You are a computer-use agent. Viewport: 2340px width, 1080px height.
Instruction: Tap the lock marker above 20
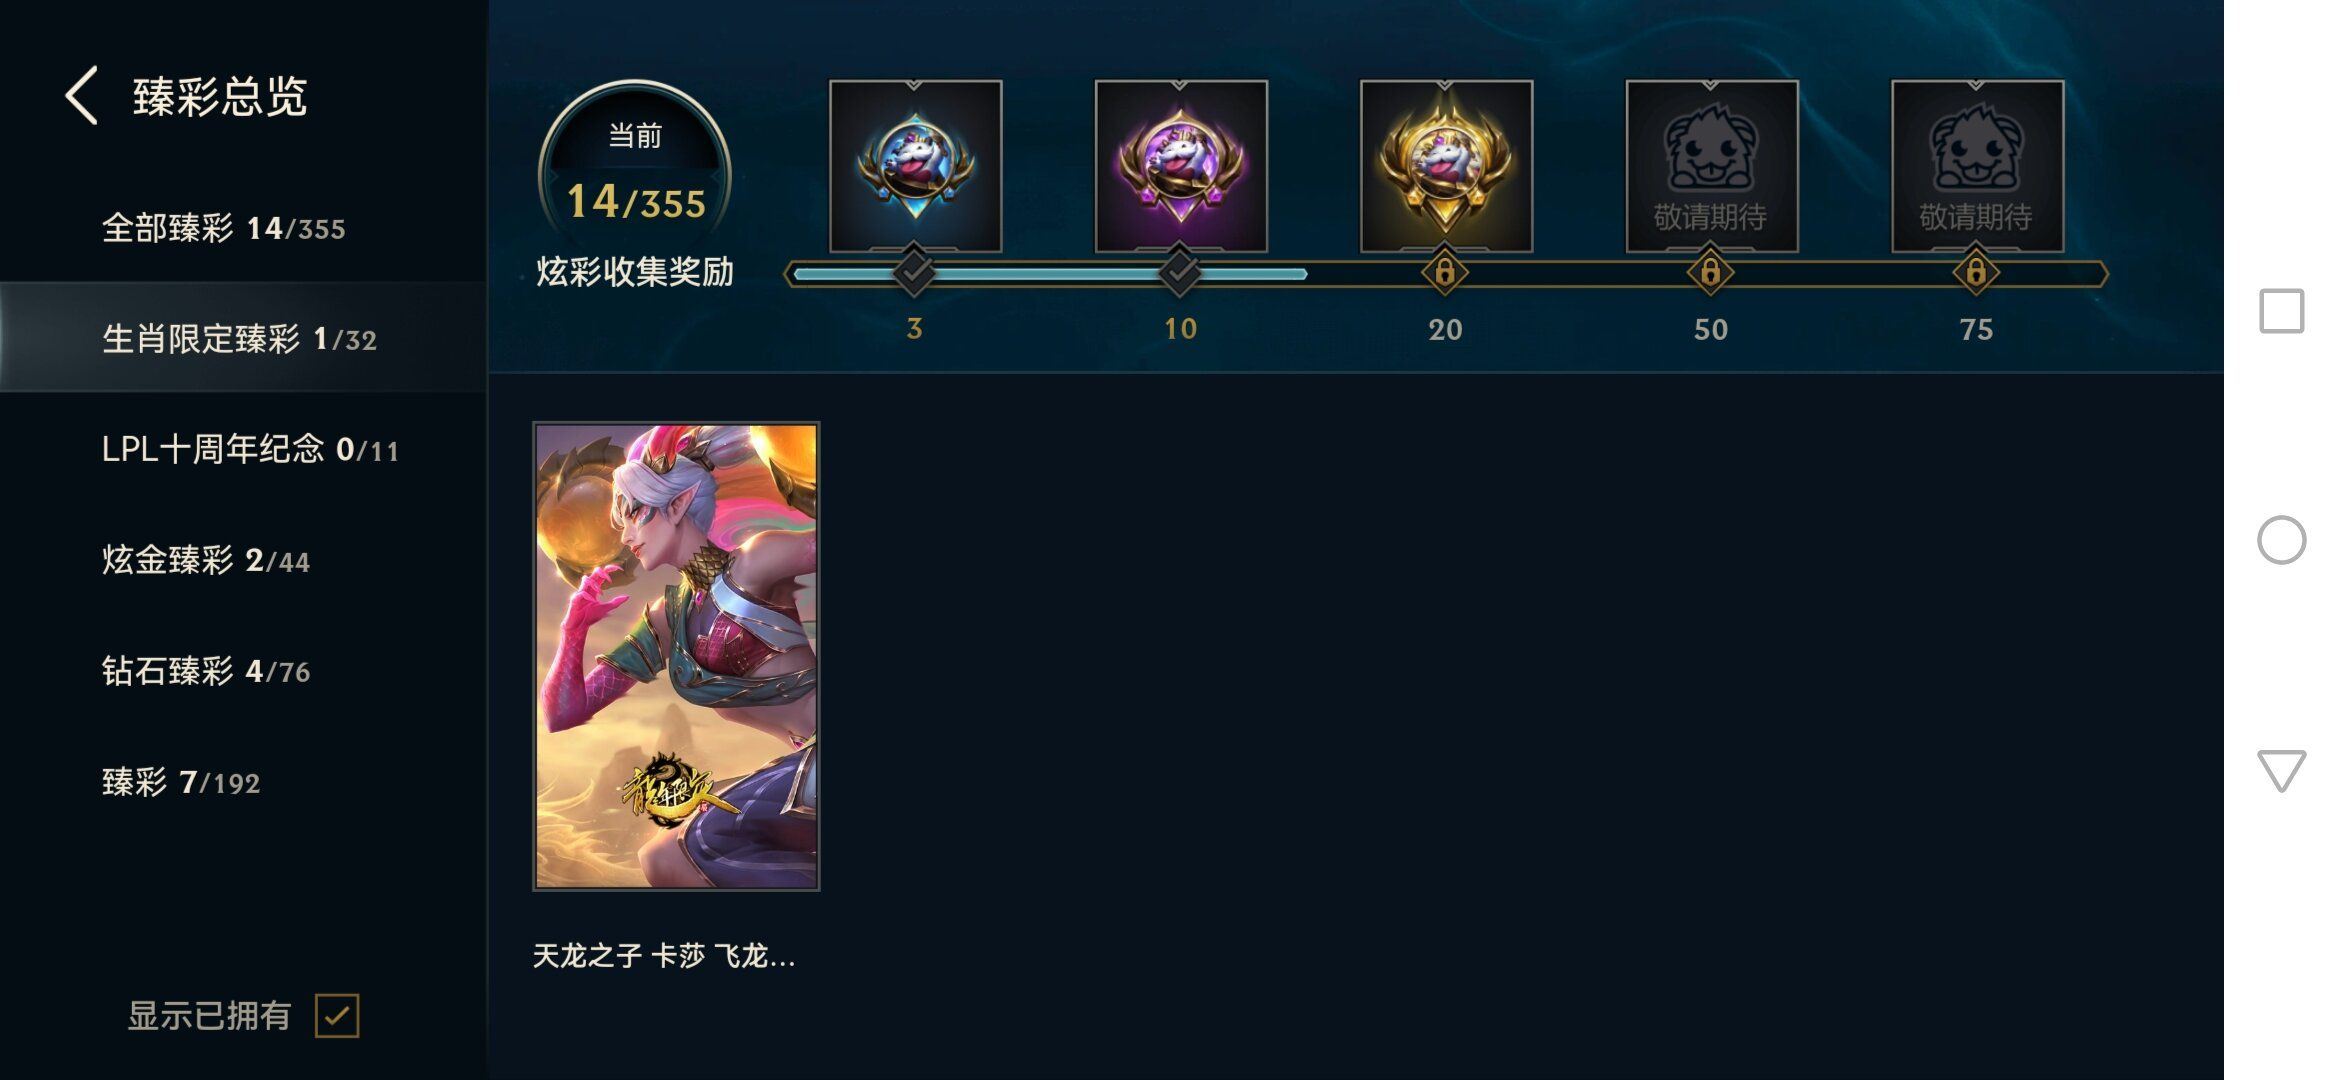click(x=1445, y=272)
